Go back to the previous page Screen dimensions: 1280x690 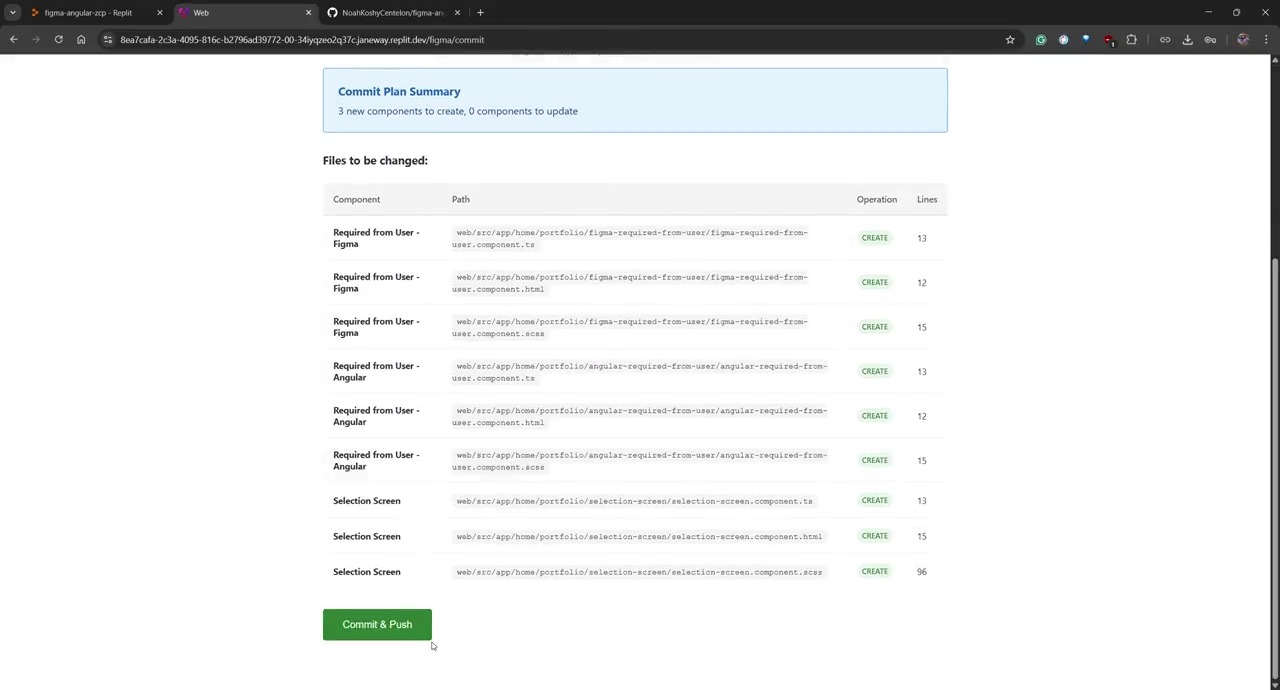point(14,40)
